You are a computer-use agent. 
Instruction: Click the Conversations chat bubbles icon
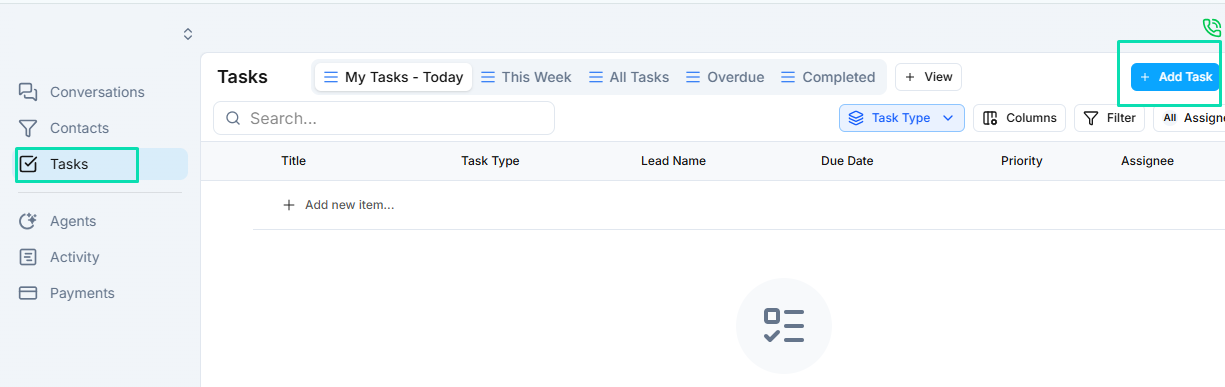(x=28, y=92)
